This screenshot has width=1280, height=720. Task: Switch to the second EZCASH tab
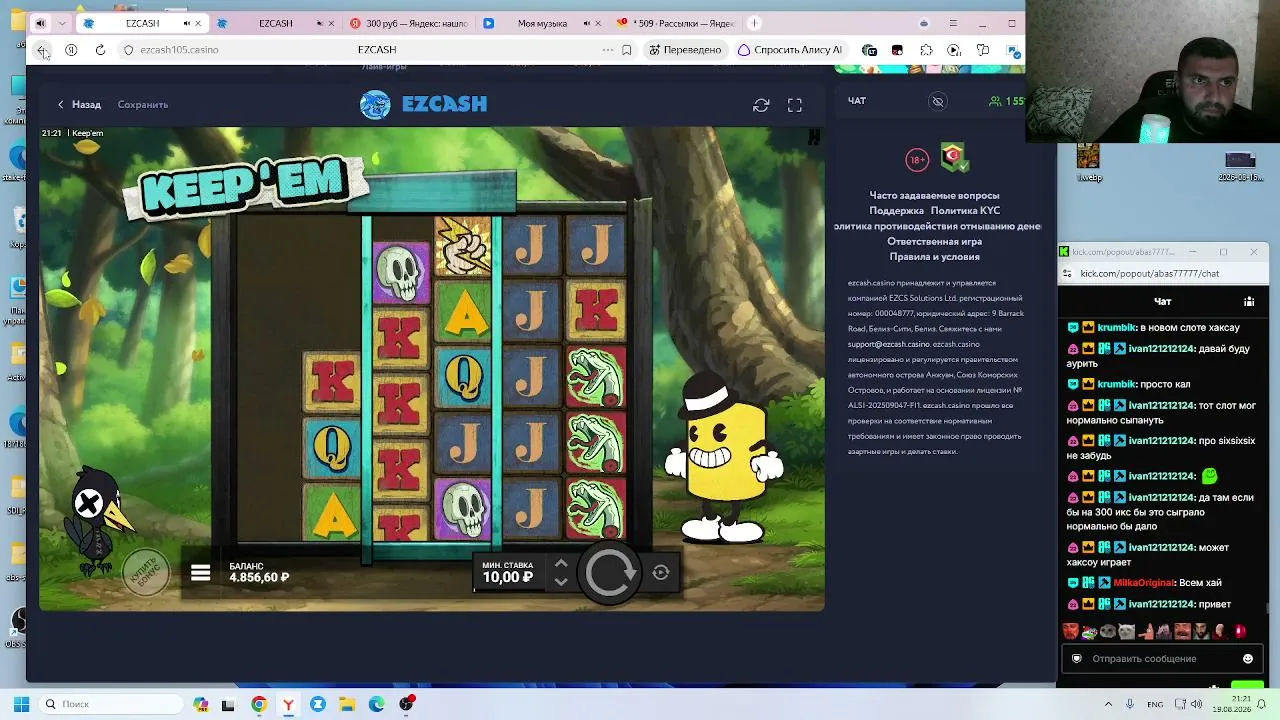(x=275, y=23)
